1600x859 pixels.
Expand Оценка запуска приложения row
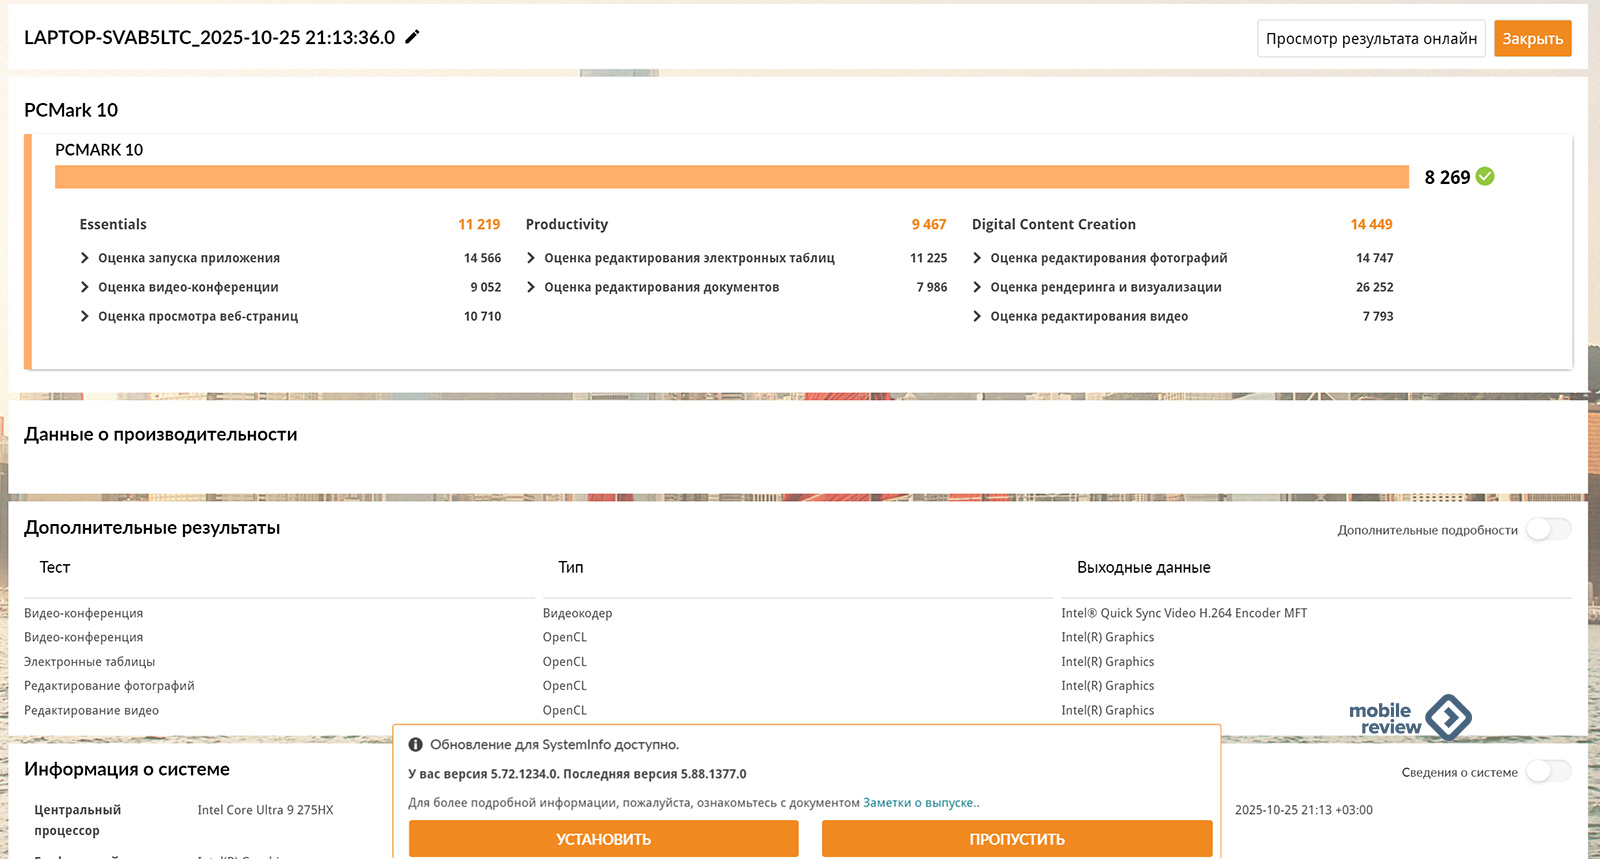[x=85, y=258]
